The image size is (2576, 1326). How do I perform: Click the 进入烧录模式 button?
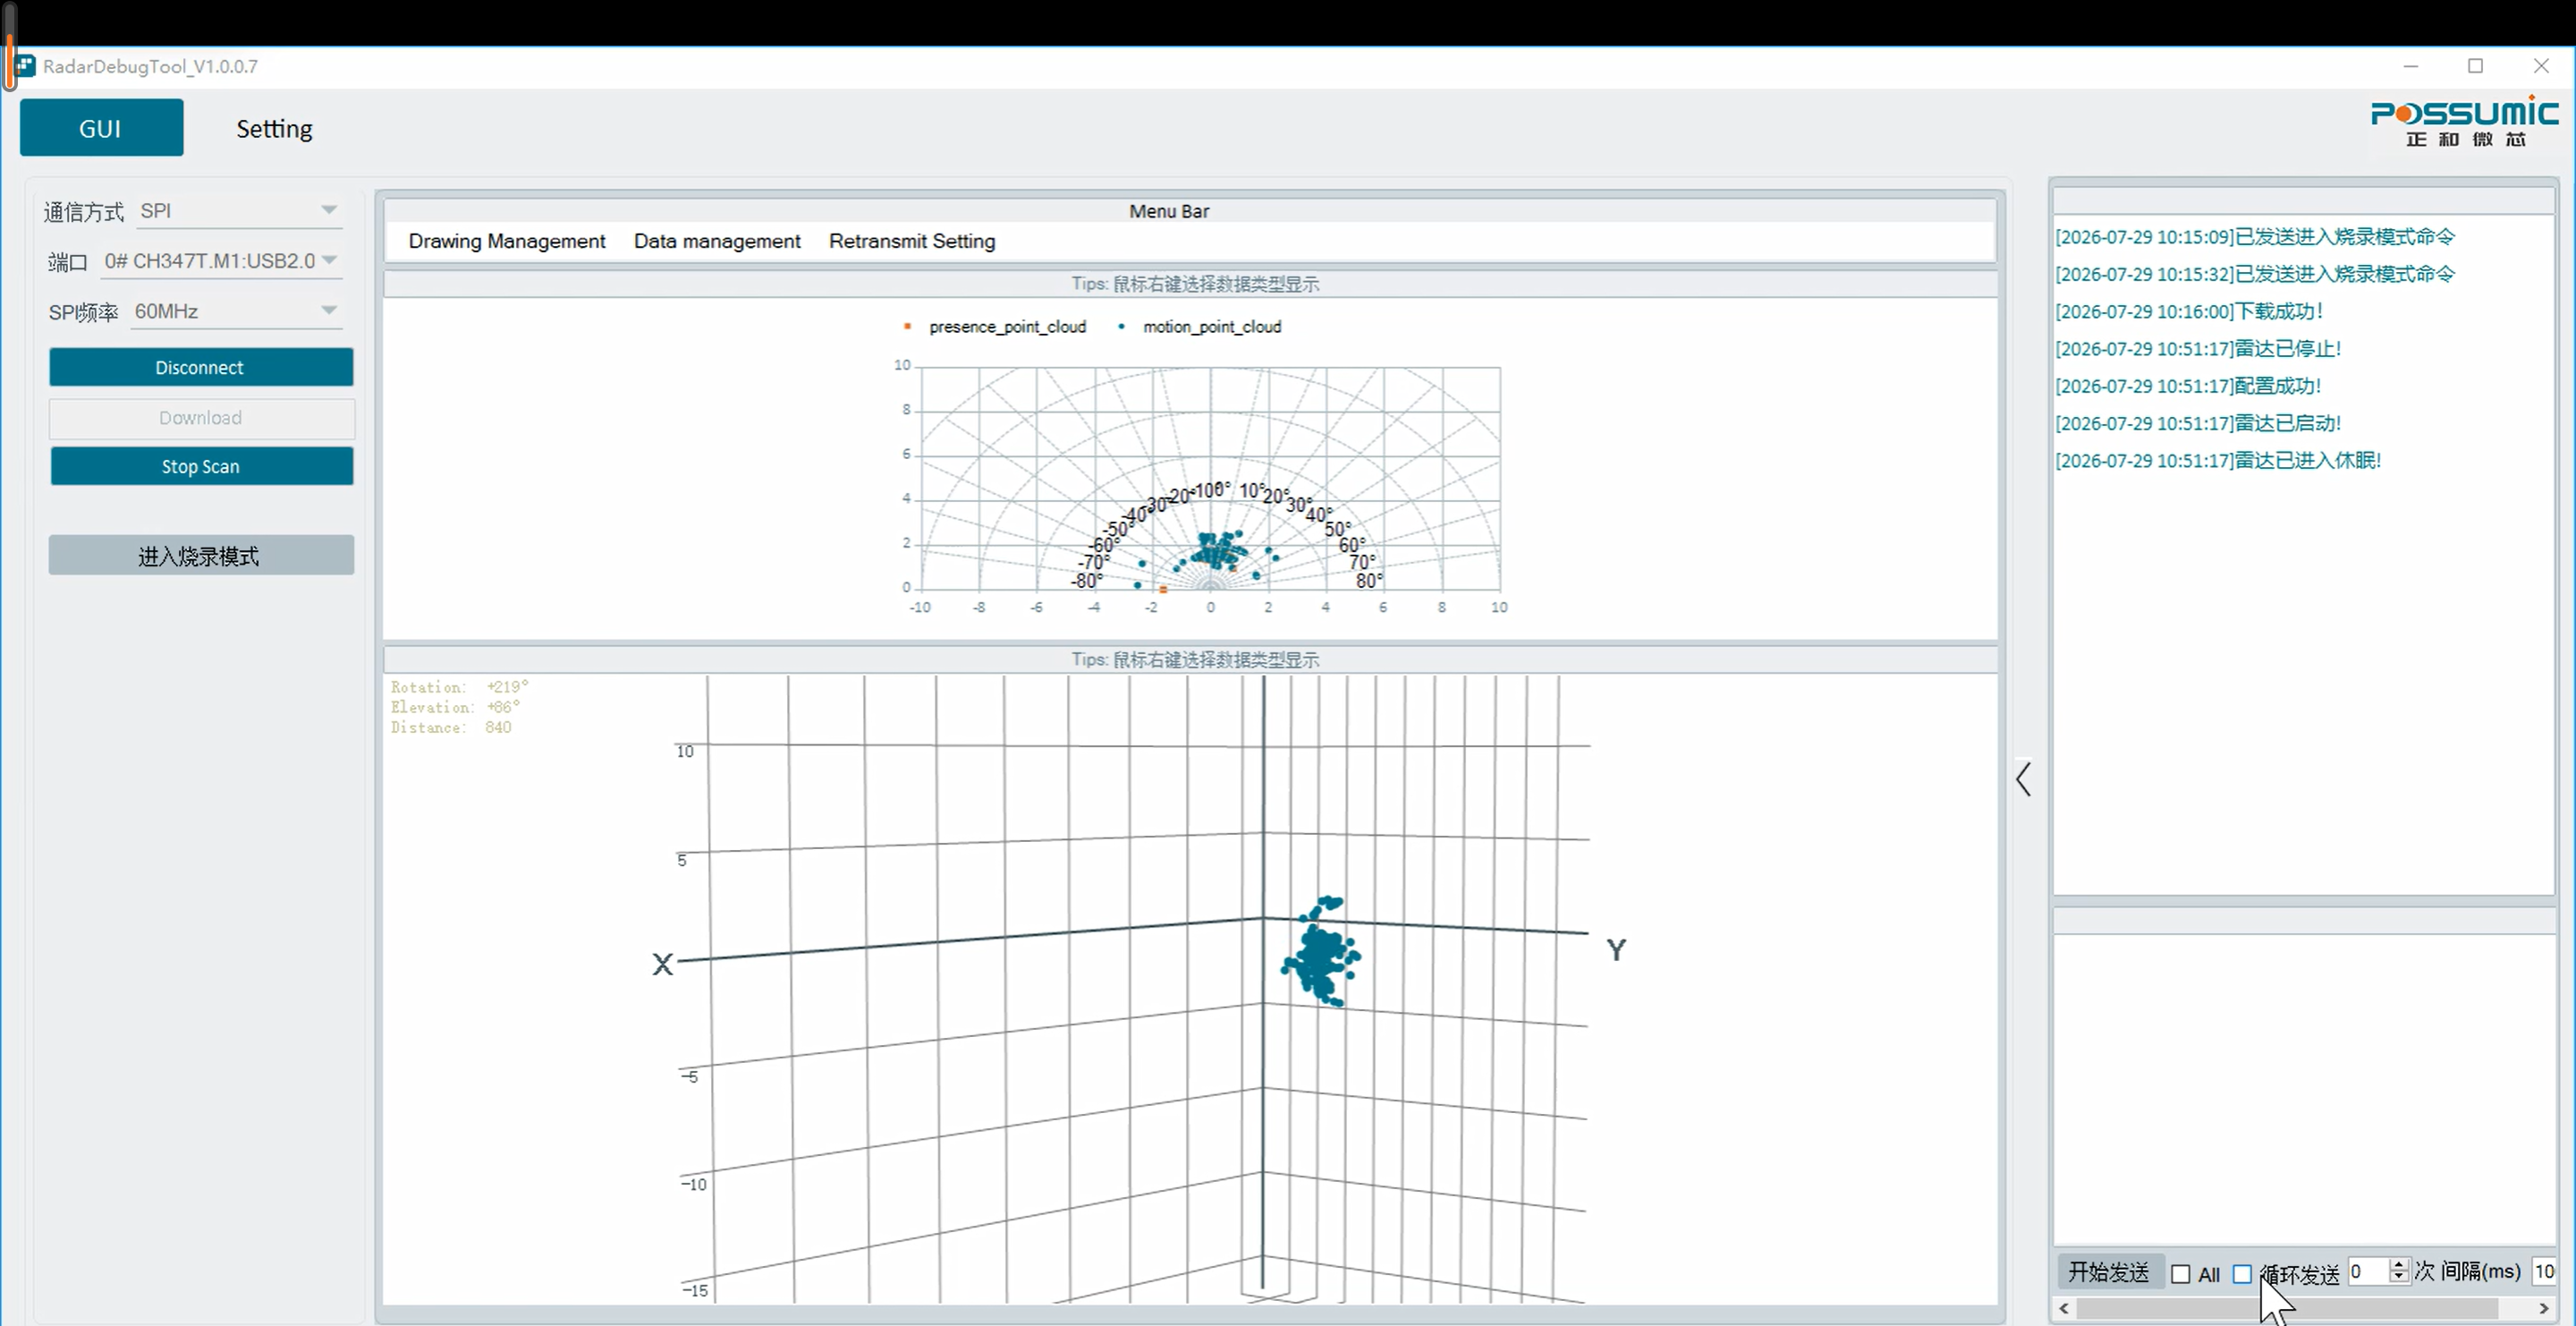point(201,555)
